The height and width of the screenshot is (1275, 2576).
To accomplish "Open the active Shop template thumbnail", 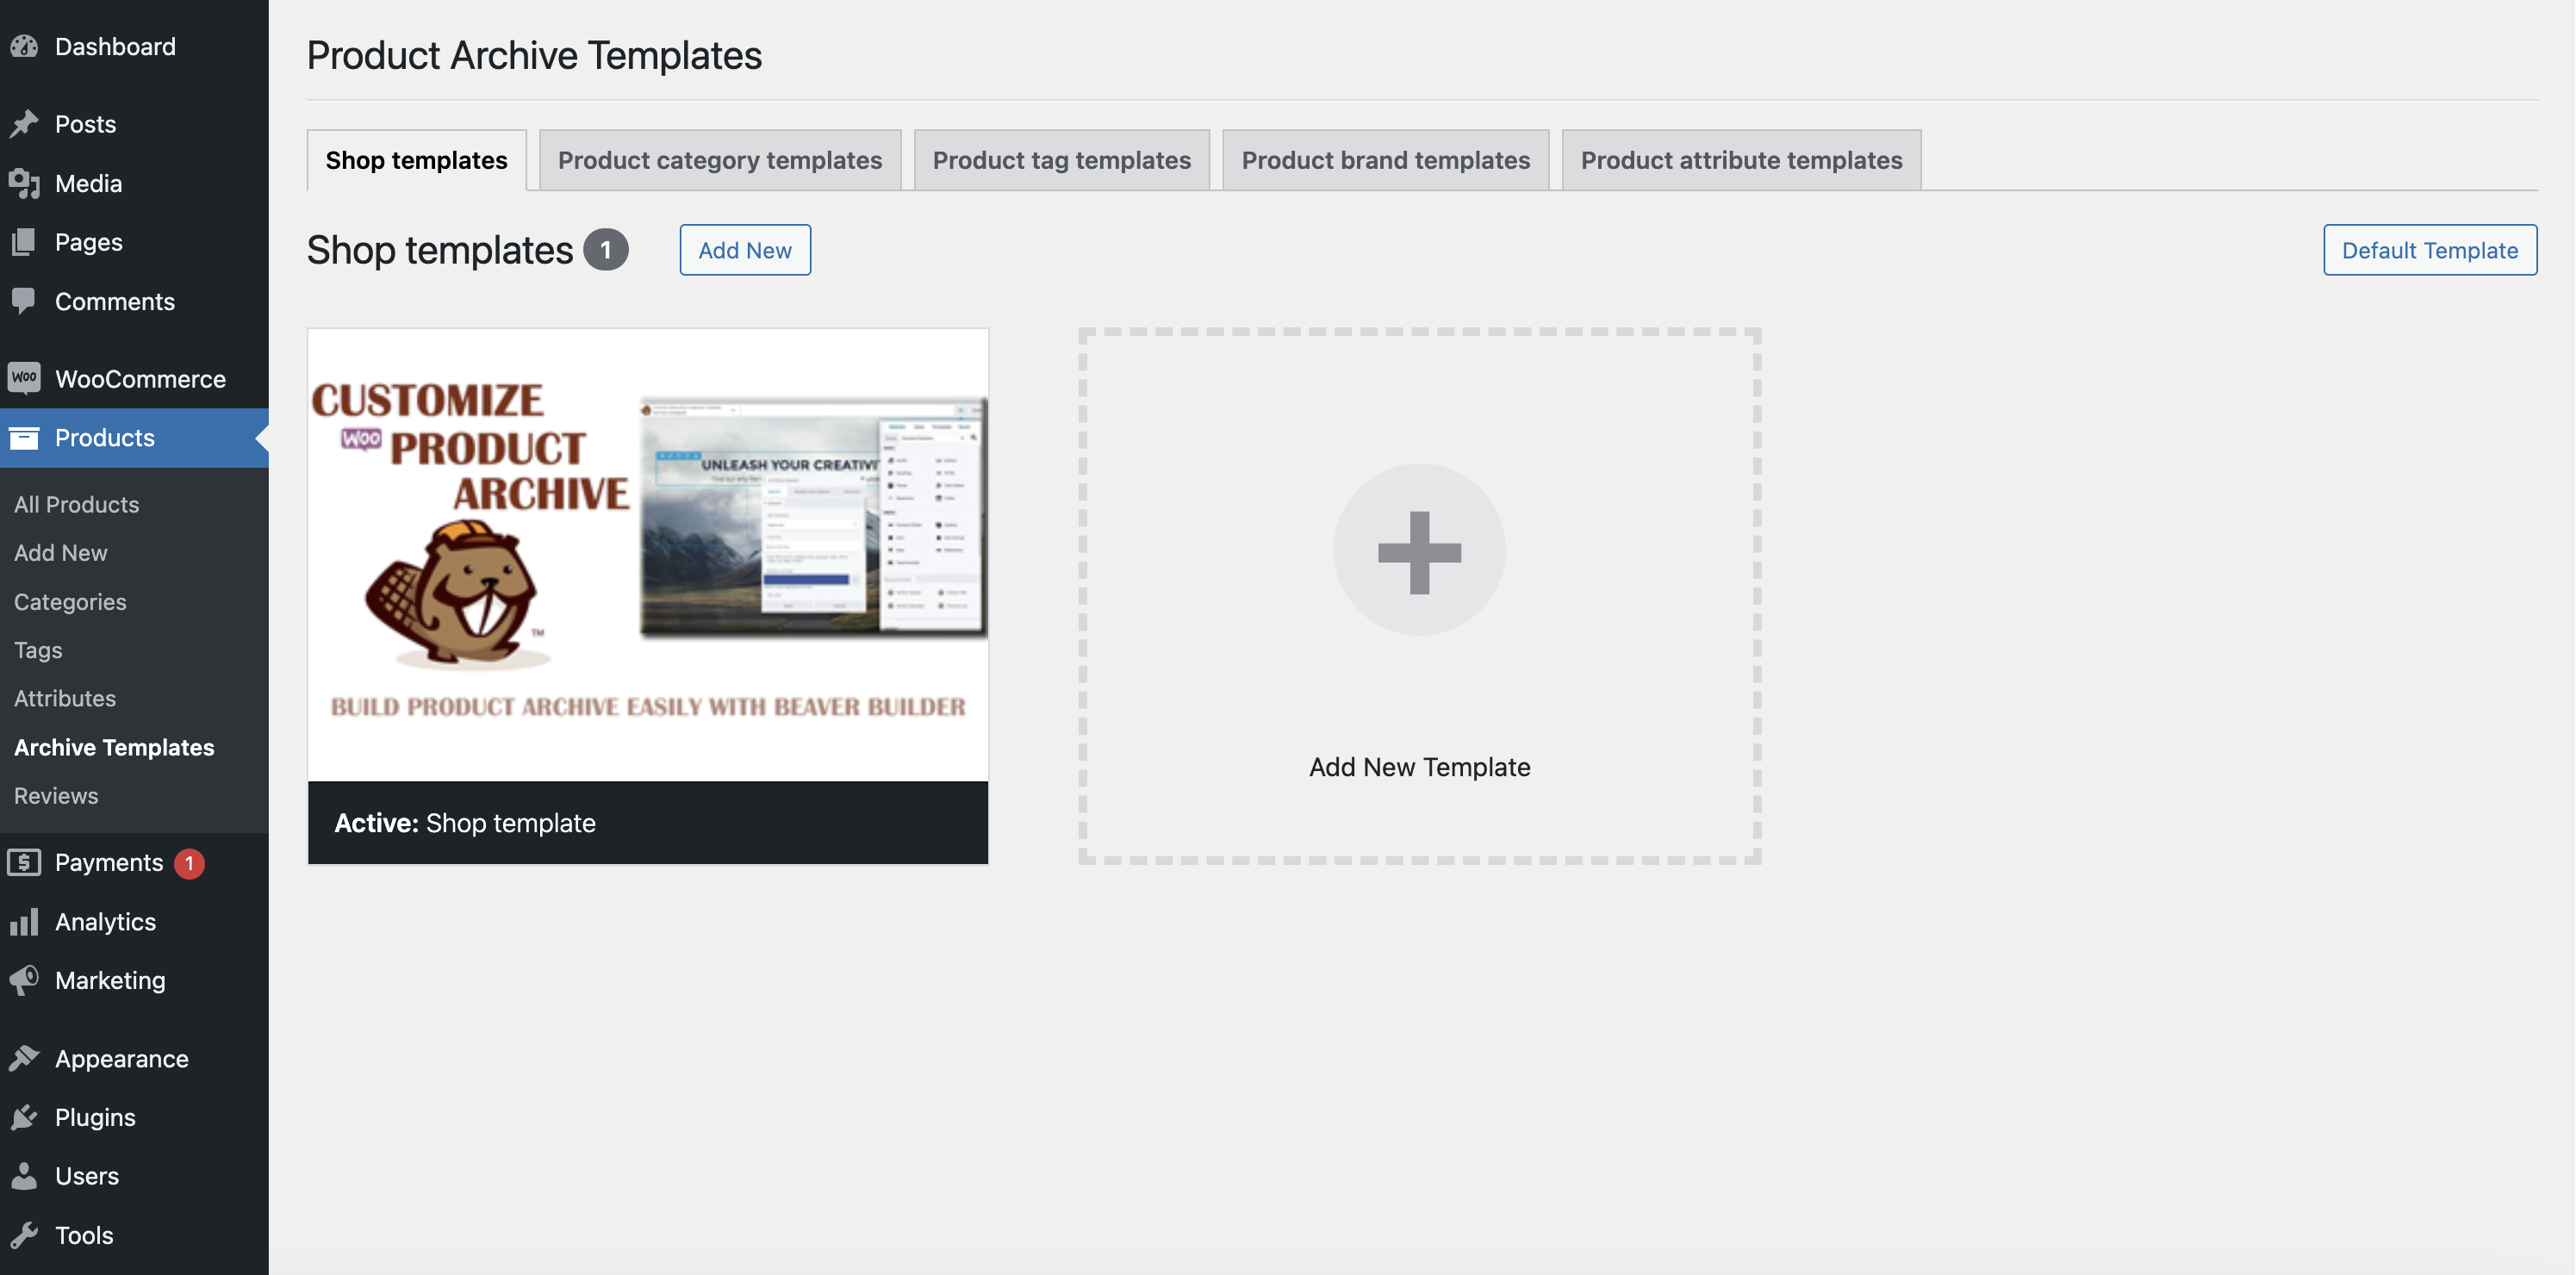I will tap(648, 555).
